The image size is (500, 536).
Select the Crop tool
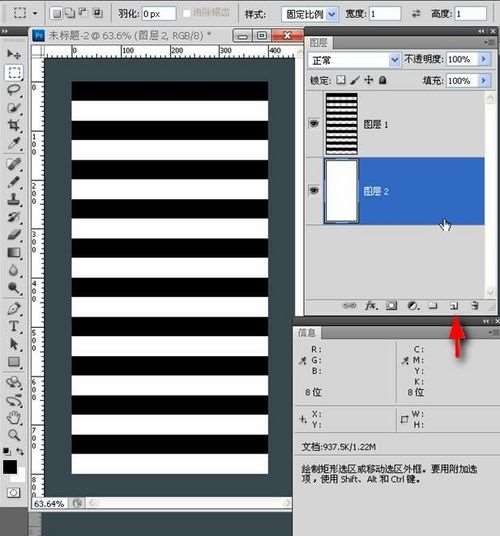pyautogui.click(x=14, y=125)
